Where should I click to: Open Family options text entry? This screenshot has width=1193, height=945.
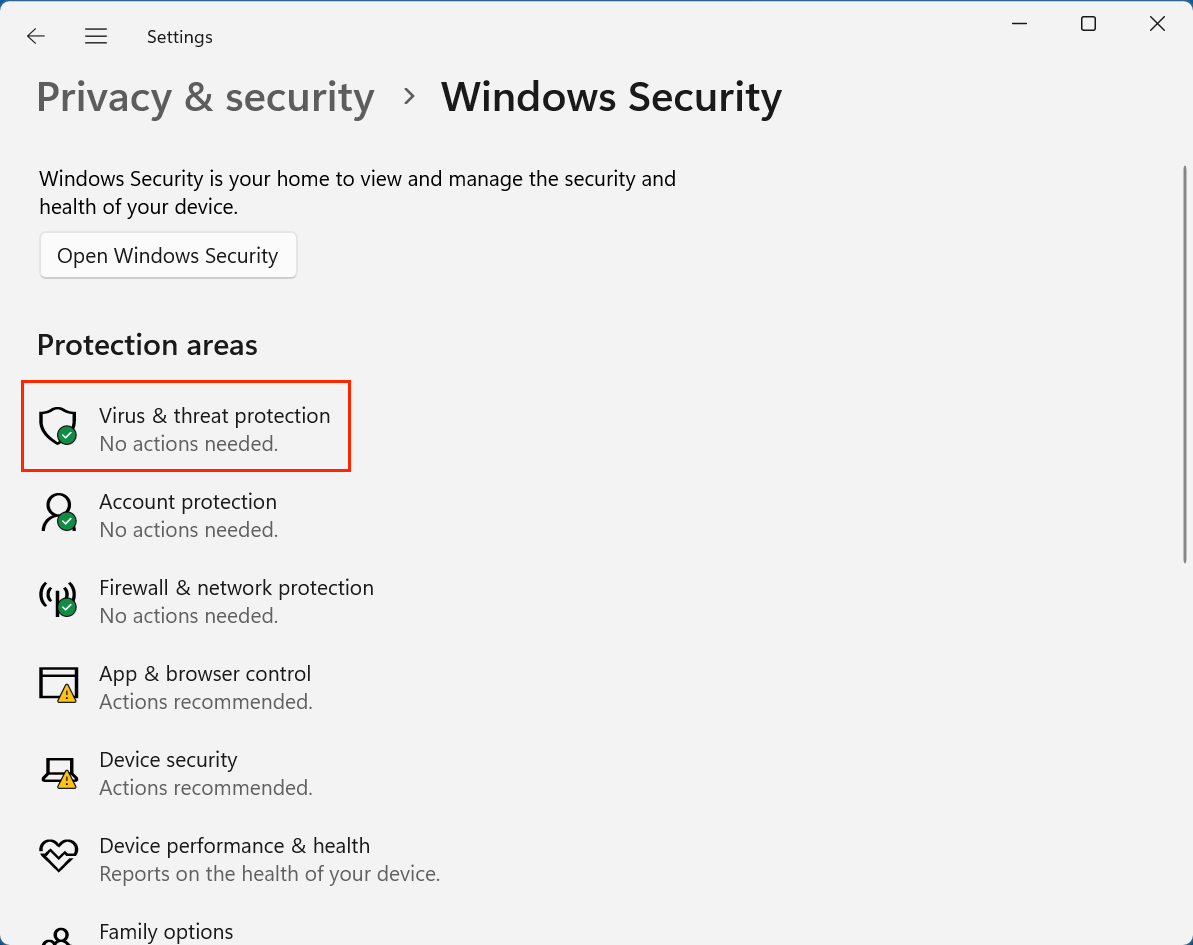[x=166, y=932]
